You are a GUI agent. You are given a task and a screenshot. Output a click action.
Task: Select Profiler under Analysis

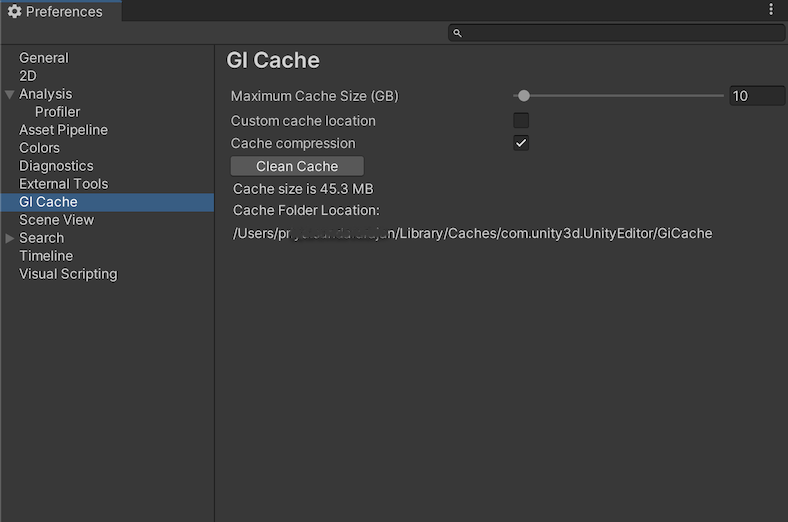coord(57,112)
